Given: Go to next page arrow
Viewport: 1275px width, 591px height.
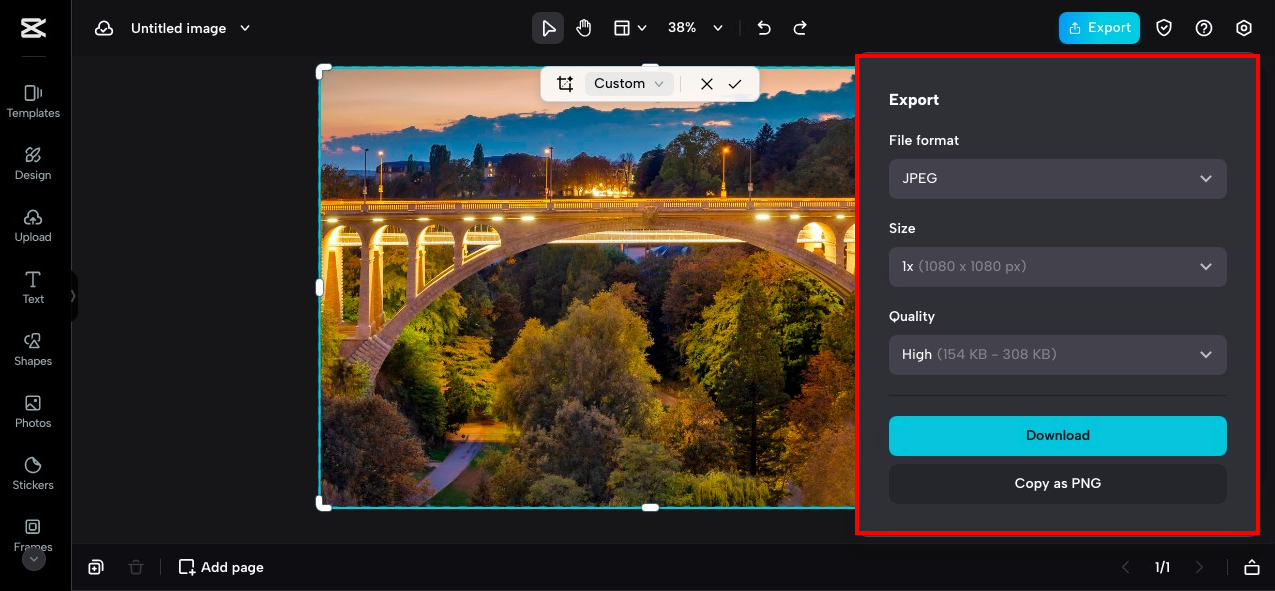Looking at the screenshot, I should click(1200, 567).
